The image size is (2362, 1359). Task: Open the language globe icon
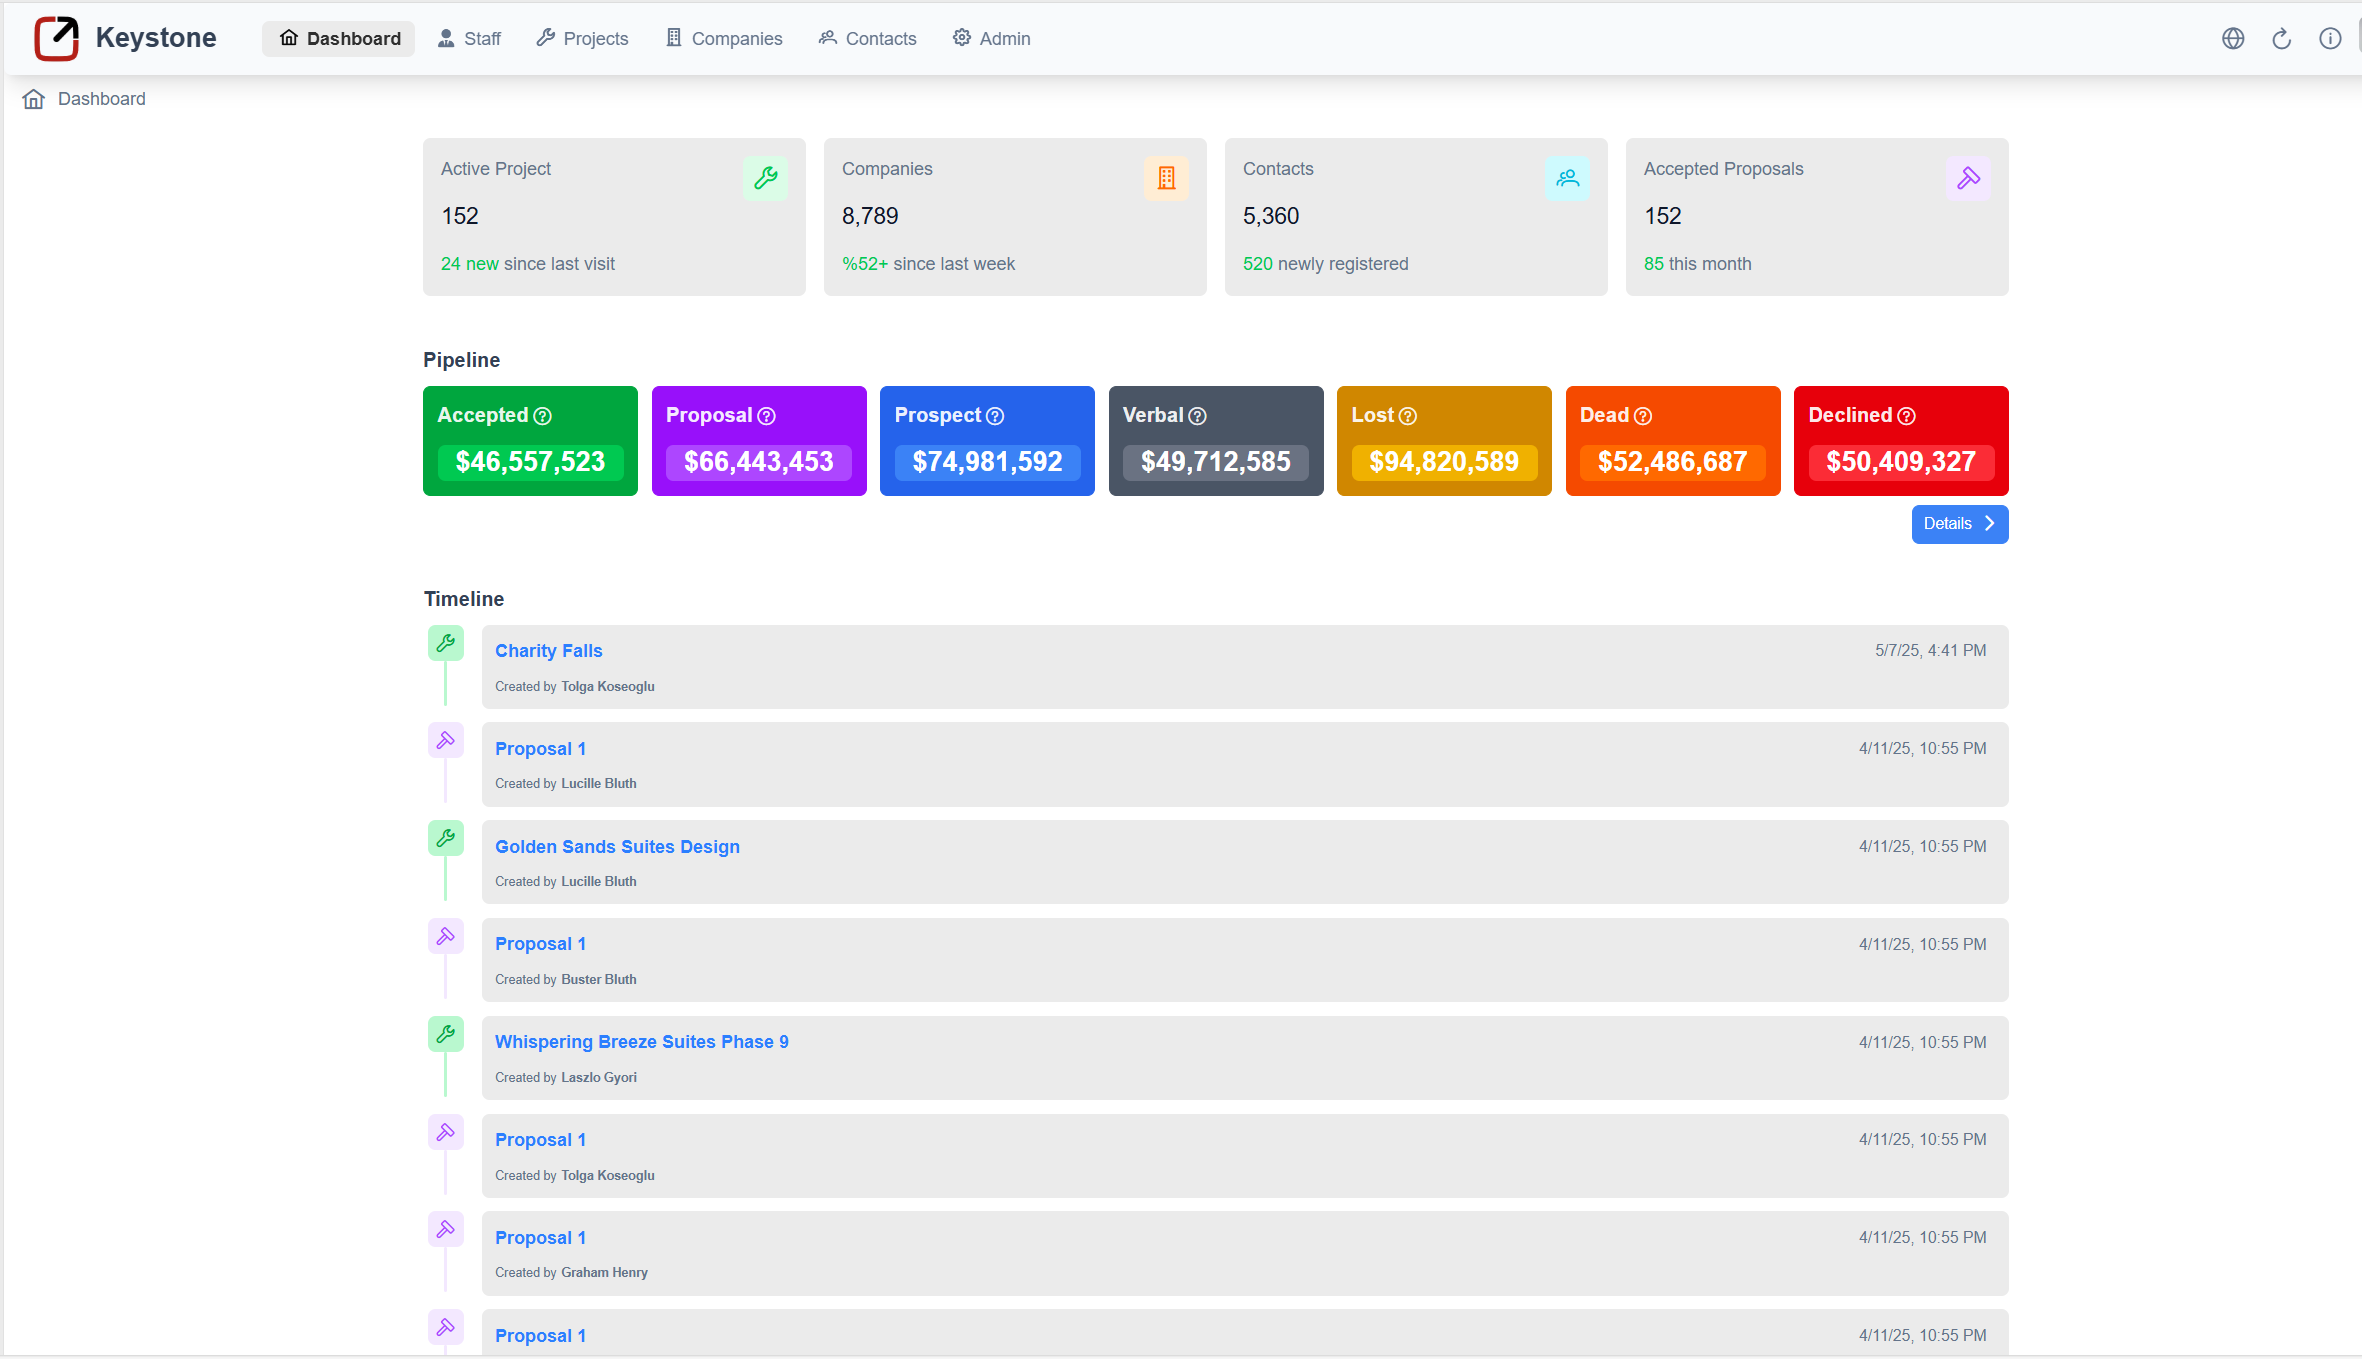(x=2233, y=38)
